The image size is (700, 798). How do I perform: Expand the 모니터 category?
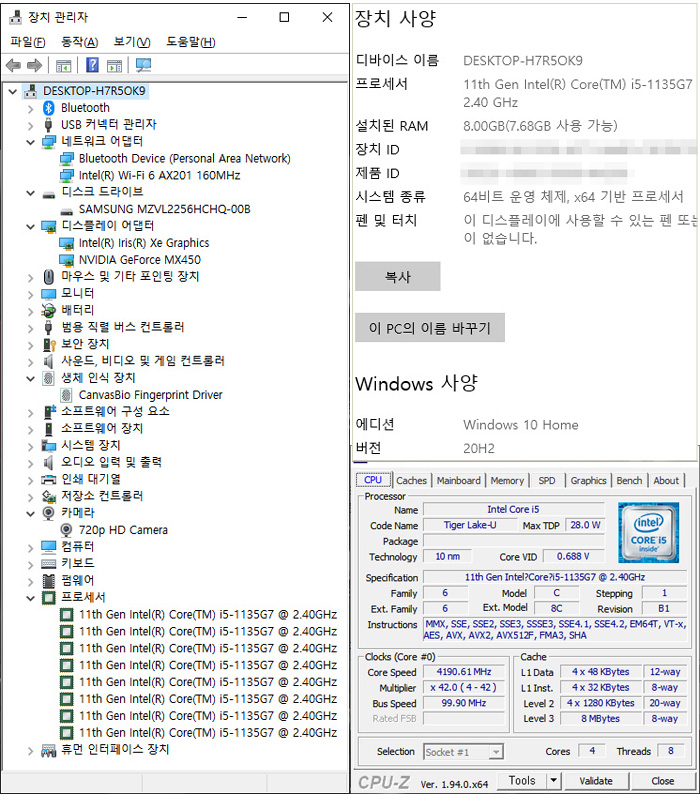click(x=31, y=294)
